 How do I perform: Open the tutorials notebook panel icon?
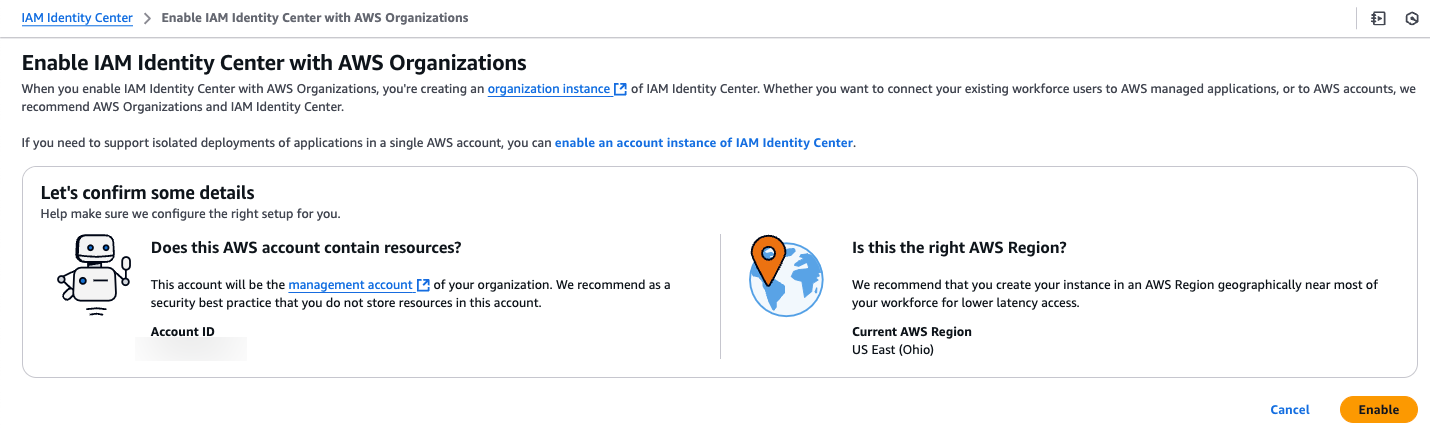coord(1378,18)
